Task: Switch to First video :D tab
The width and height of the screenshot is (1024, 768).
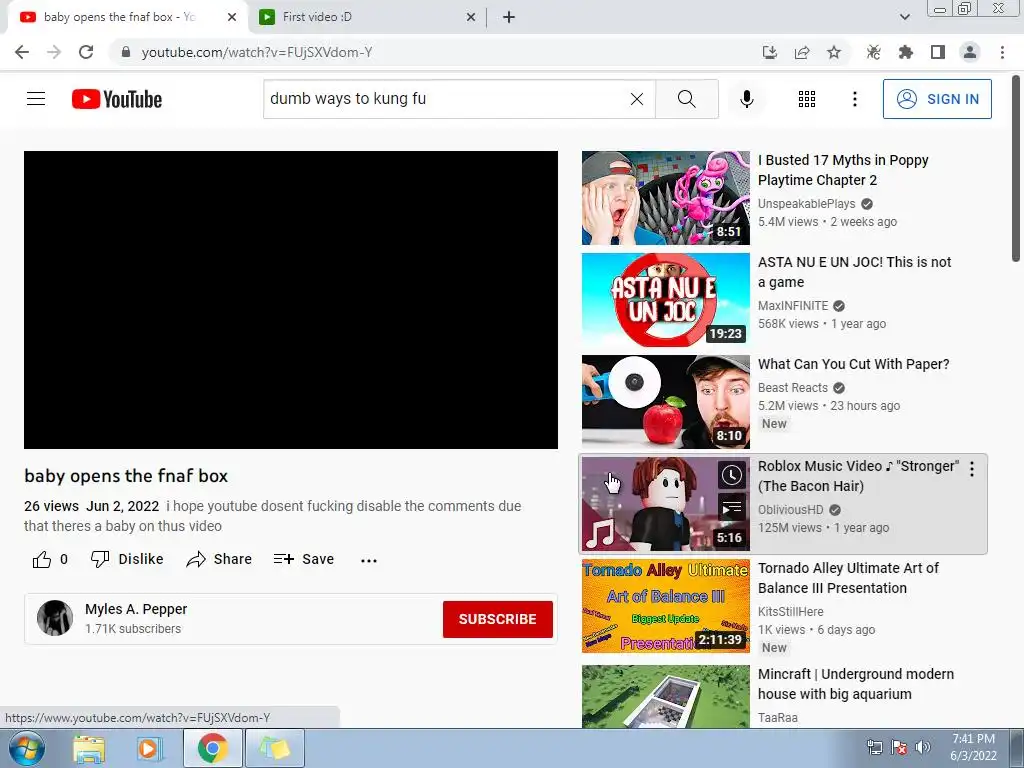Action: [368, 17]
